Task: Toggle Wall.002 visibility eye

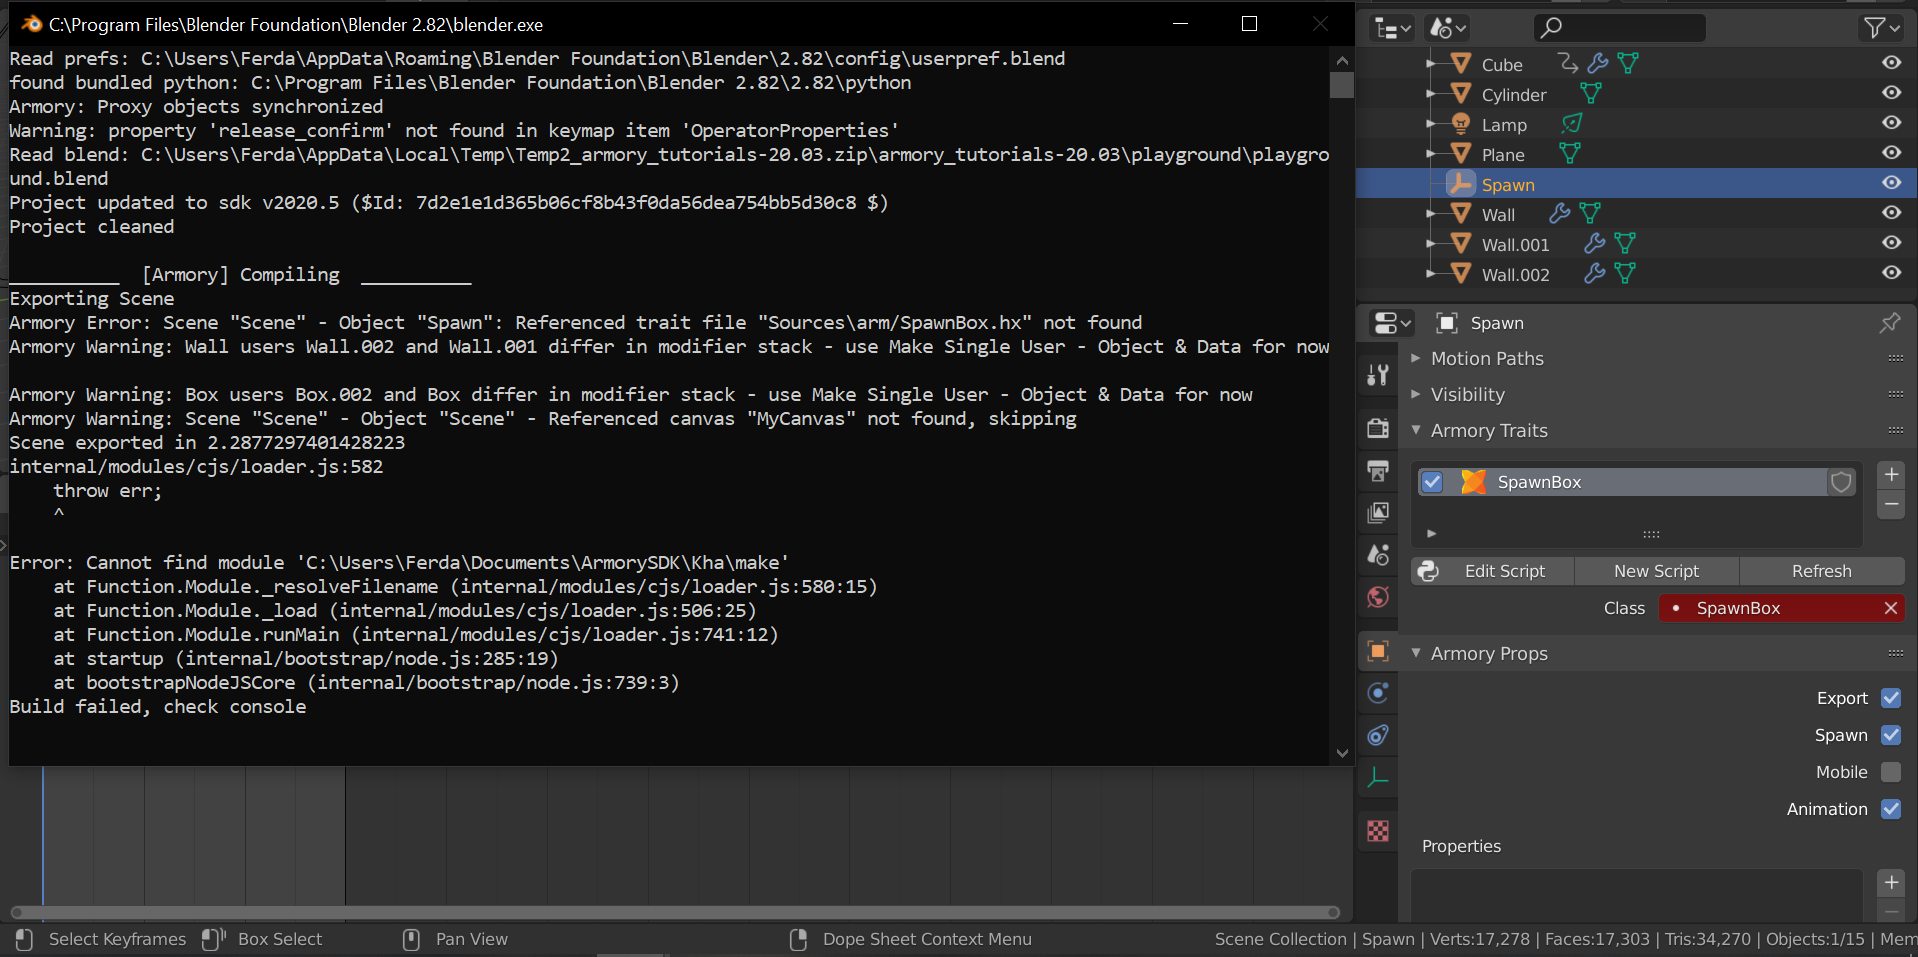Action: (x=1891, y=273)
